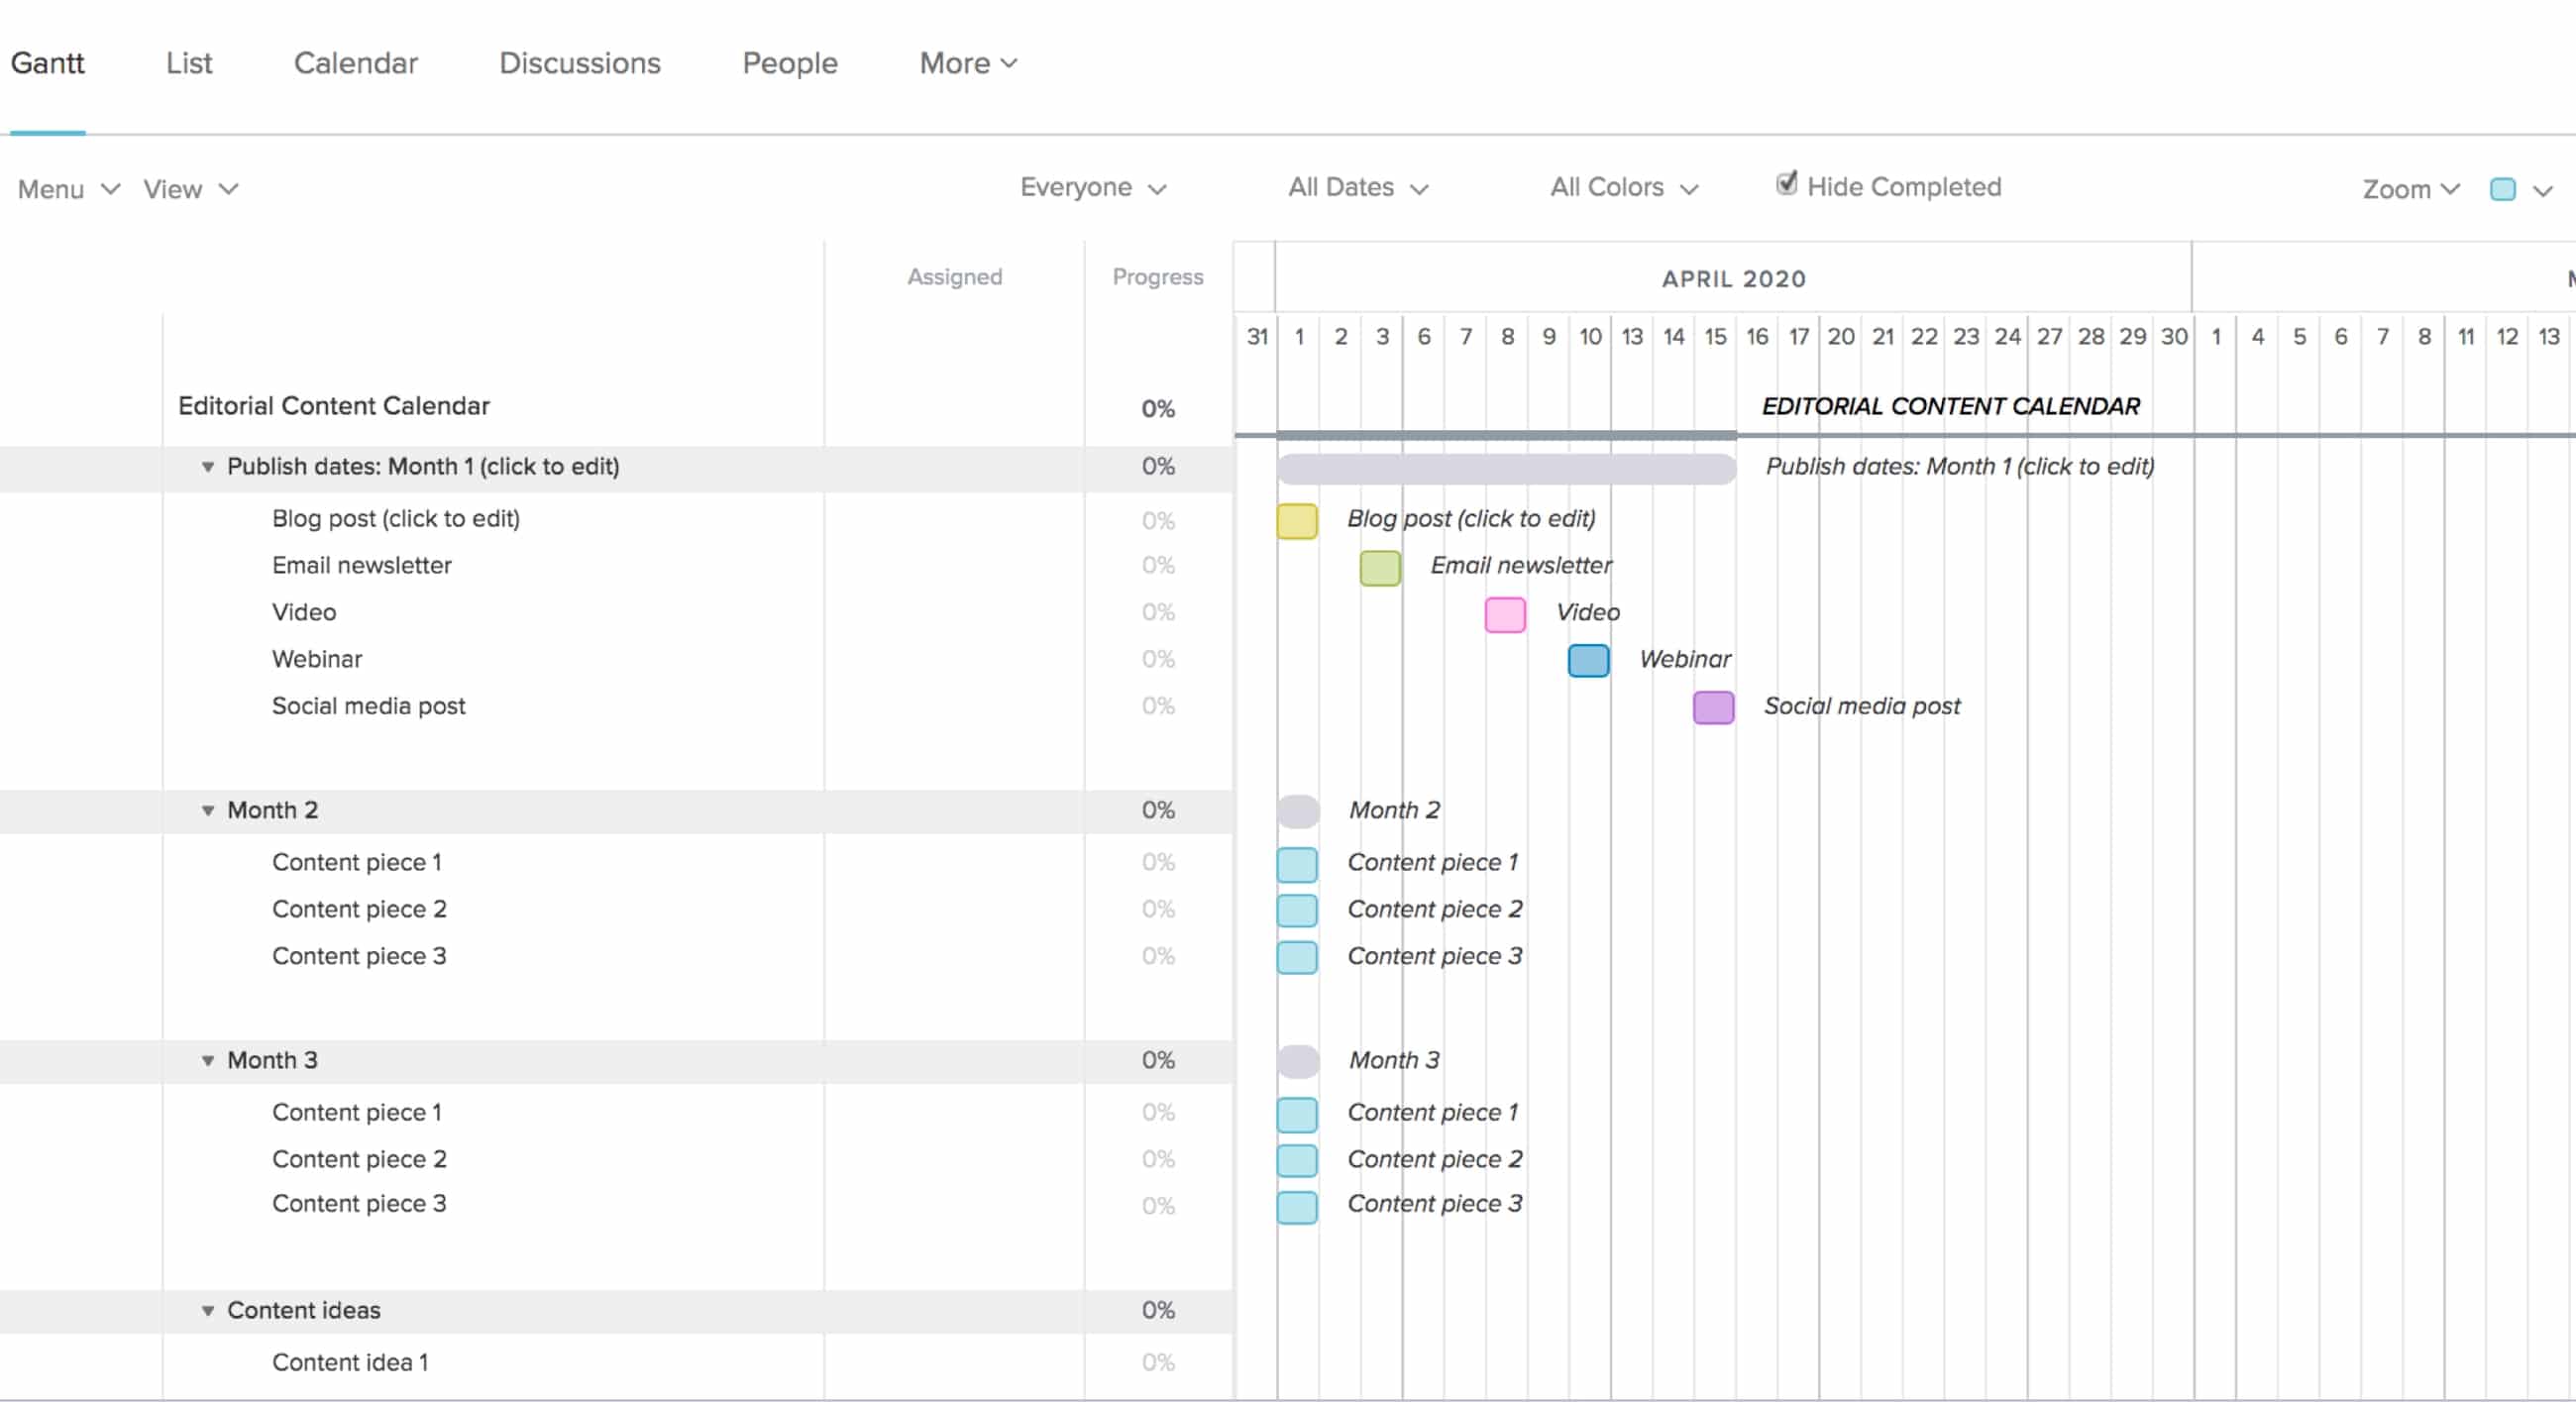
Task: Collapse the Publish dates Month 1 group
Action: pos(207,467)
